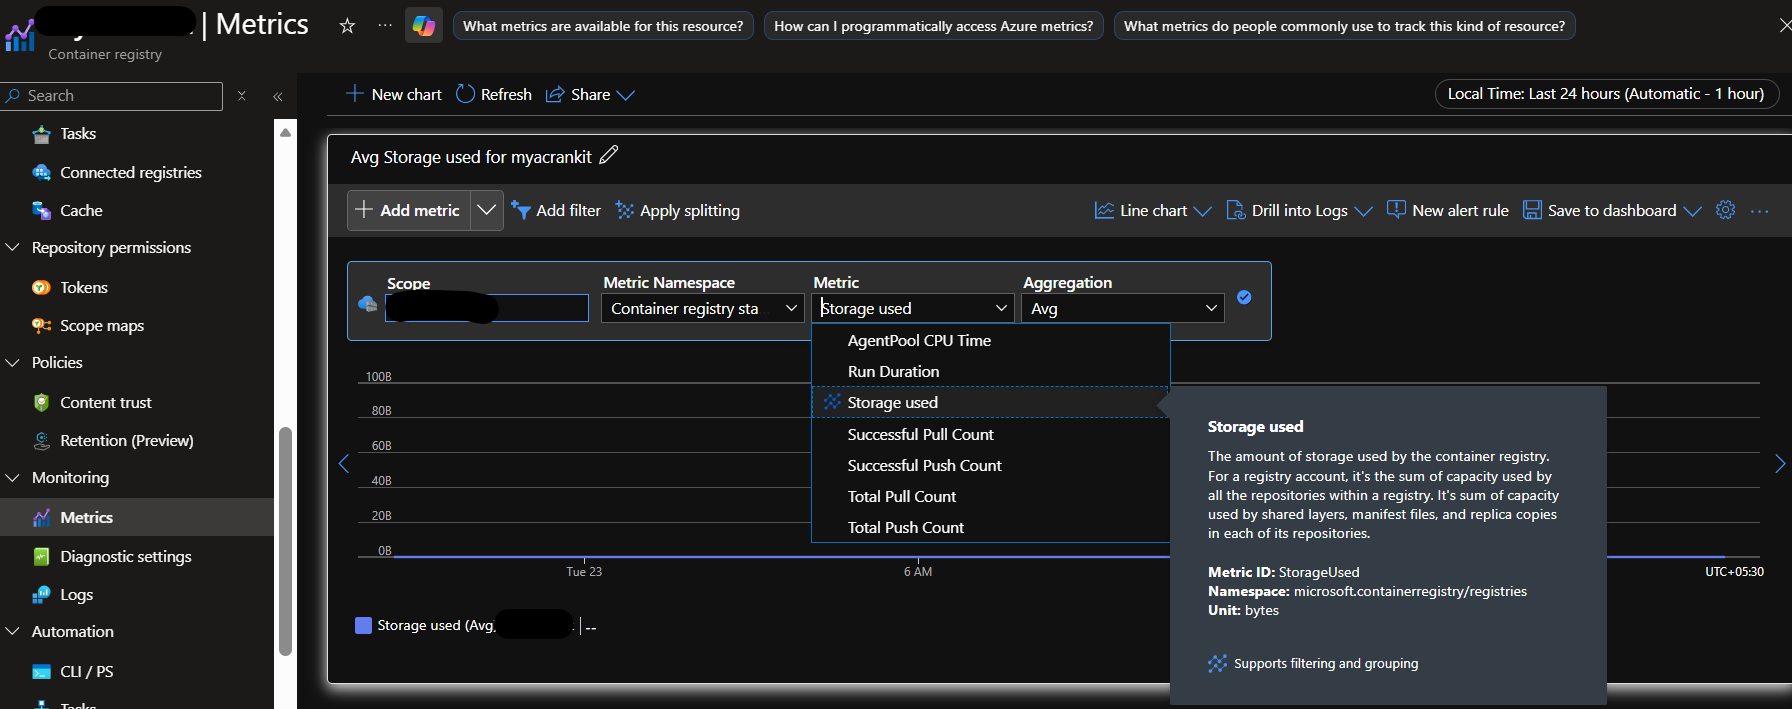Collapse the sidebar with double chevron

pos(278,96)
